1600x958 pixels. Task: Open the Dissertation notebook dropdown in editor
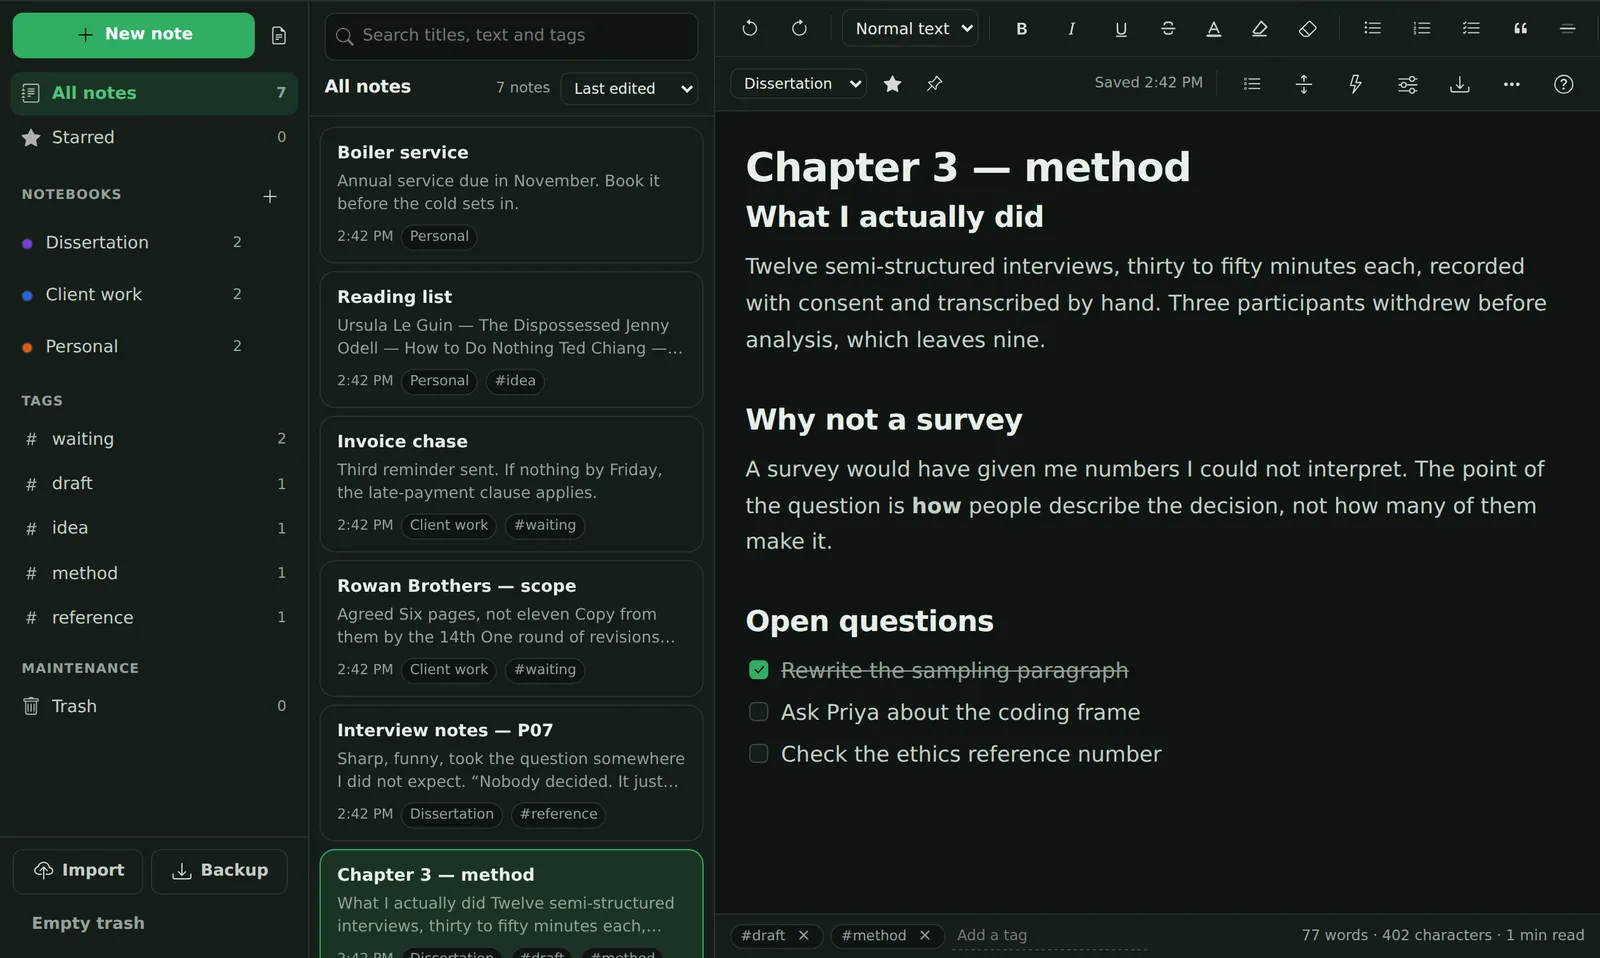pos(799,84)
